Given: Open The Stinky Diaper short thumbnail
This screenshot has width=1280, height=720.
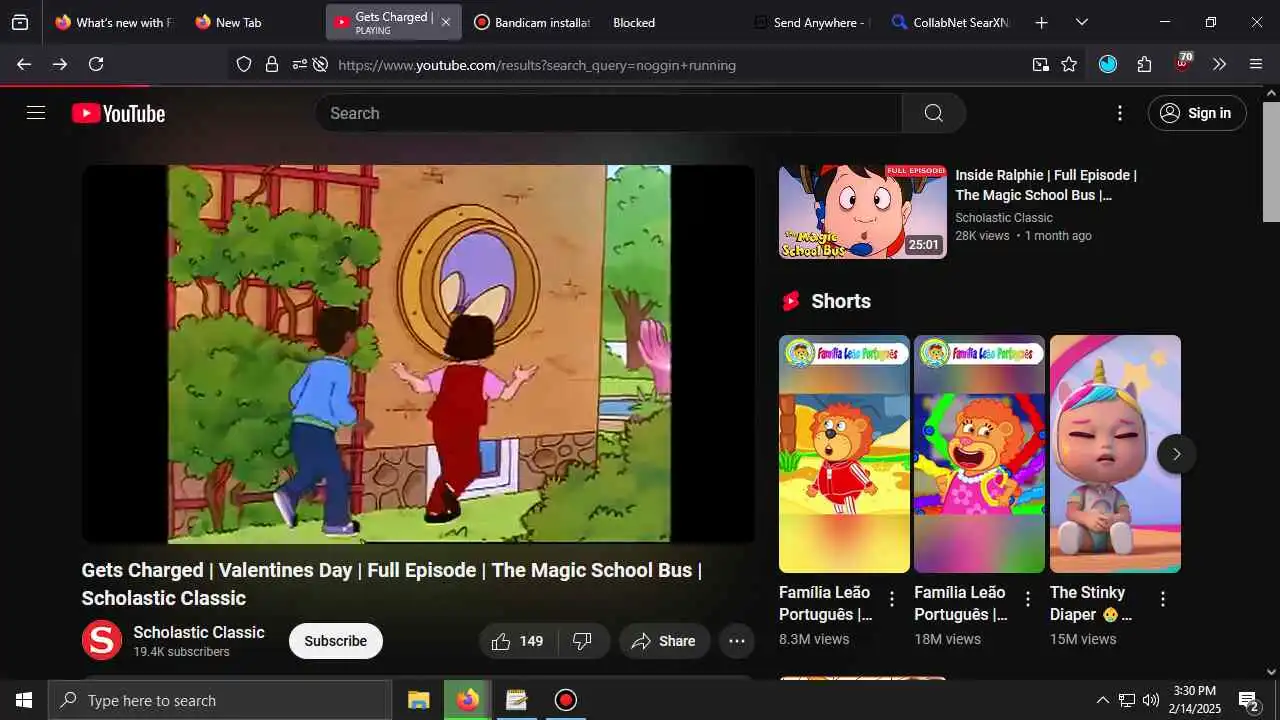Looking at the screenshot, I should pos(1115,454).
